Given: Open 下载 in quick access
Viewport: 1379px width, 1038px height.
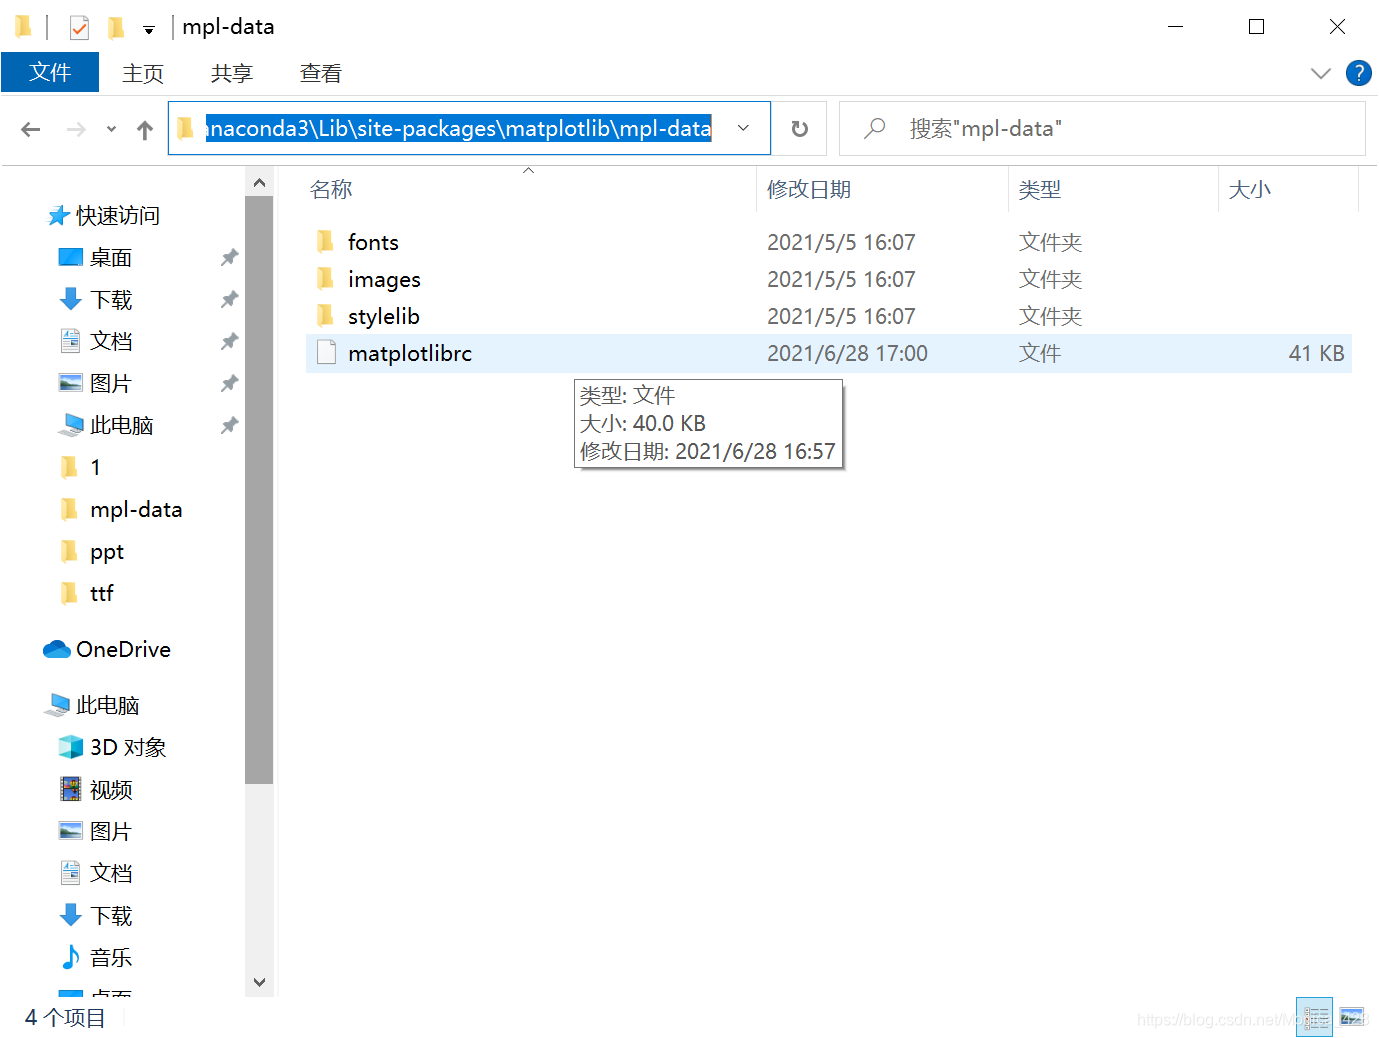Looking at the screenshot, I should tap(110, 300).
